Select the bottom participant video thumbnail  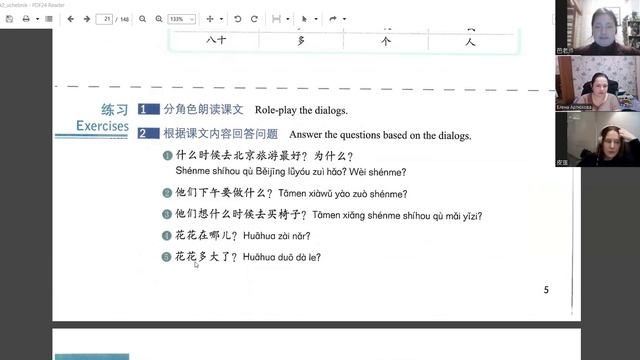[x=598, y=139]
